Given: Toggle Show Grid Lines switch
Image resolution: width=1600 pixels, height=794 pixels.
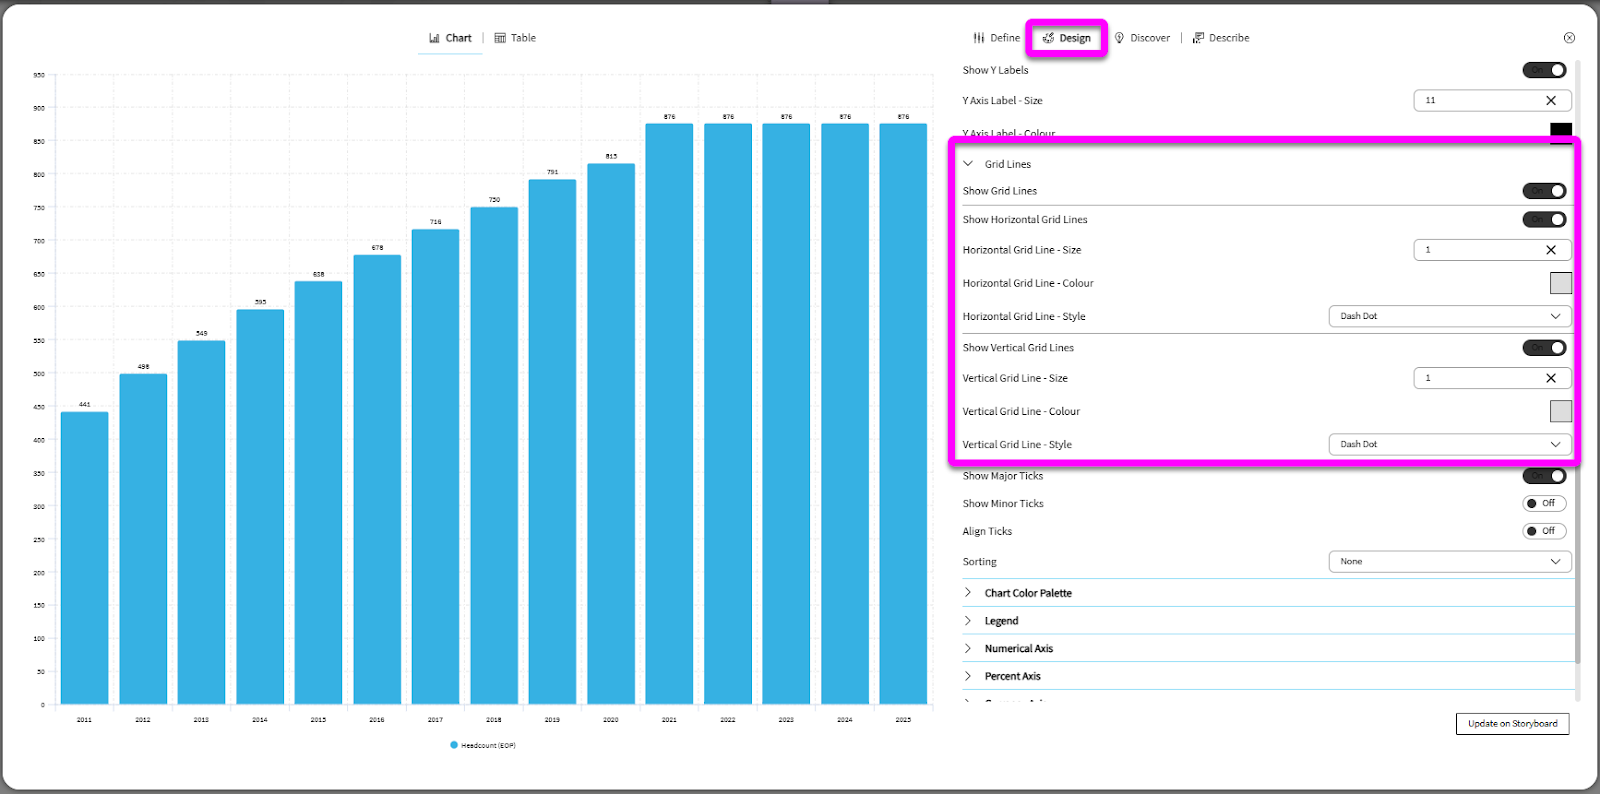Looking at the screenshot, I should point(1544,191).
